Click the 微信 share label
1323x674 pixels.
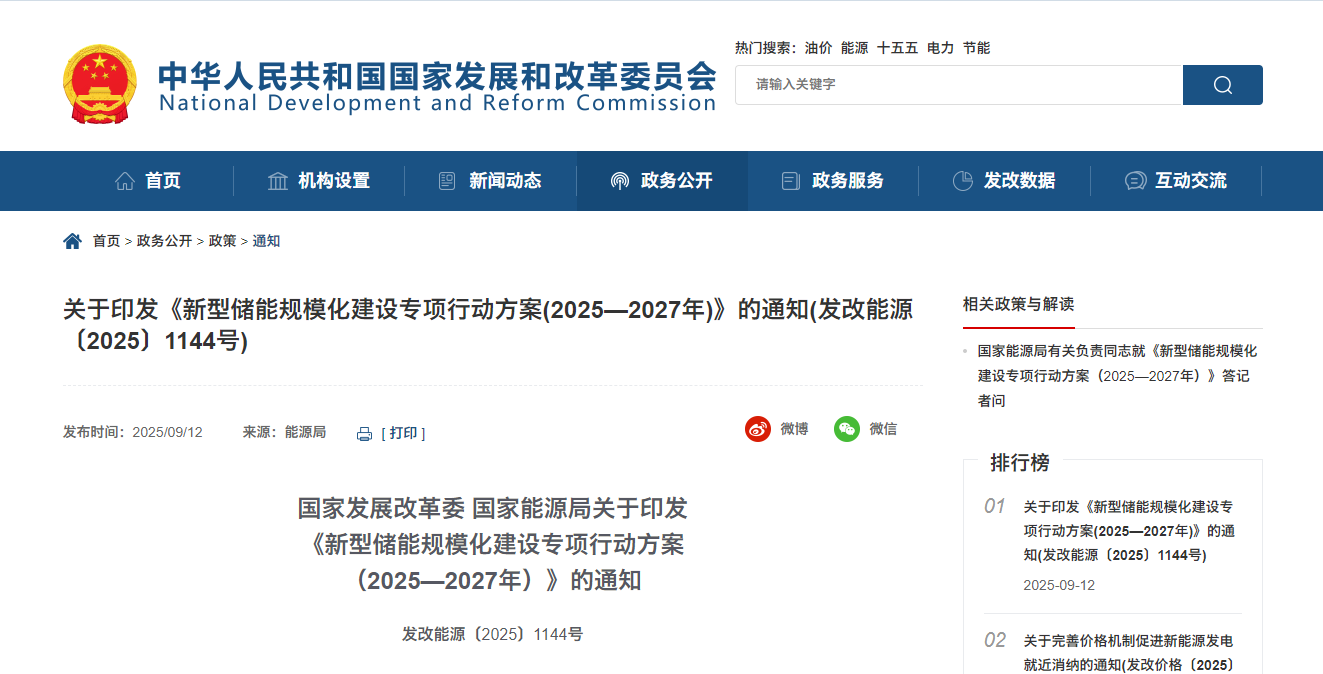pyautogui.click(x=883, y=429)
